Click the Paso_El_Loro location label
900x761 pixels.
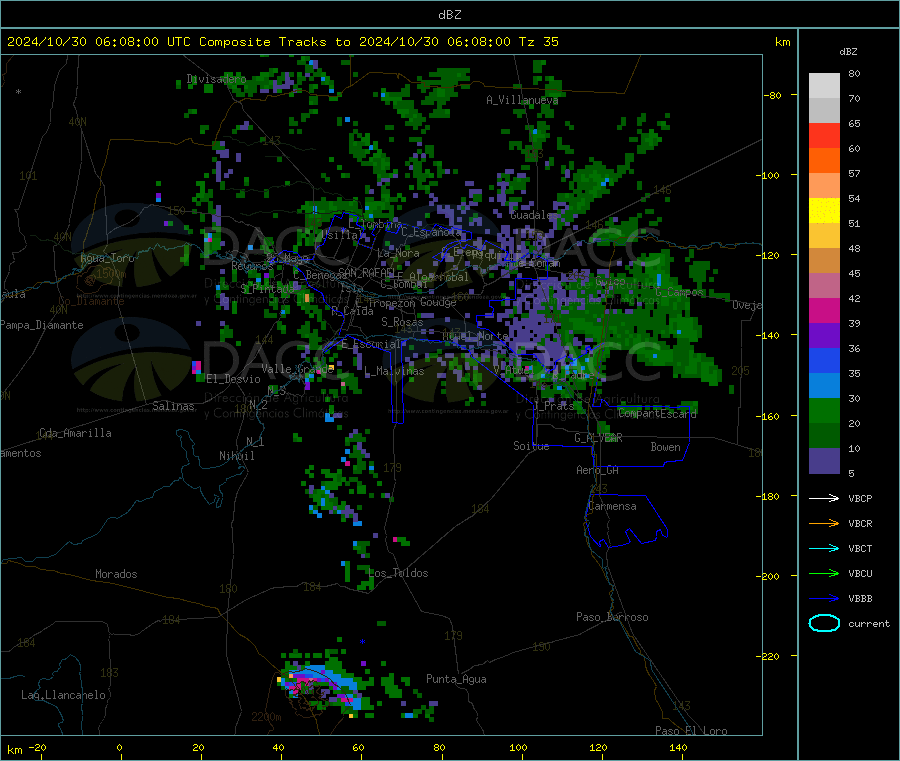(691, 731)
